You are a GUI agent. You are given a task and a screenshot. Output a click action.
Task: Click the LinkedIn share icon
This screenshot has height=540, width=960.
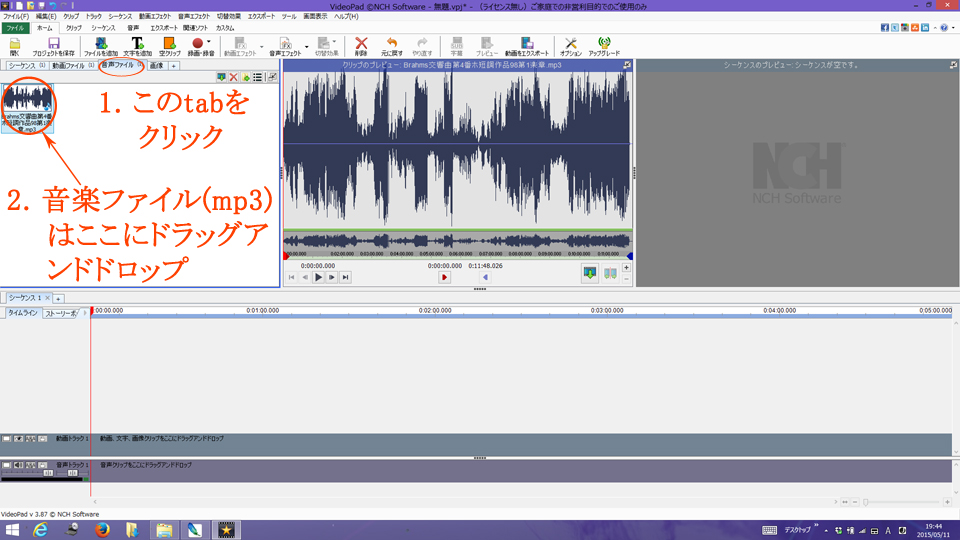(x=925, y=28)
